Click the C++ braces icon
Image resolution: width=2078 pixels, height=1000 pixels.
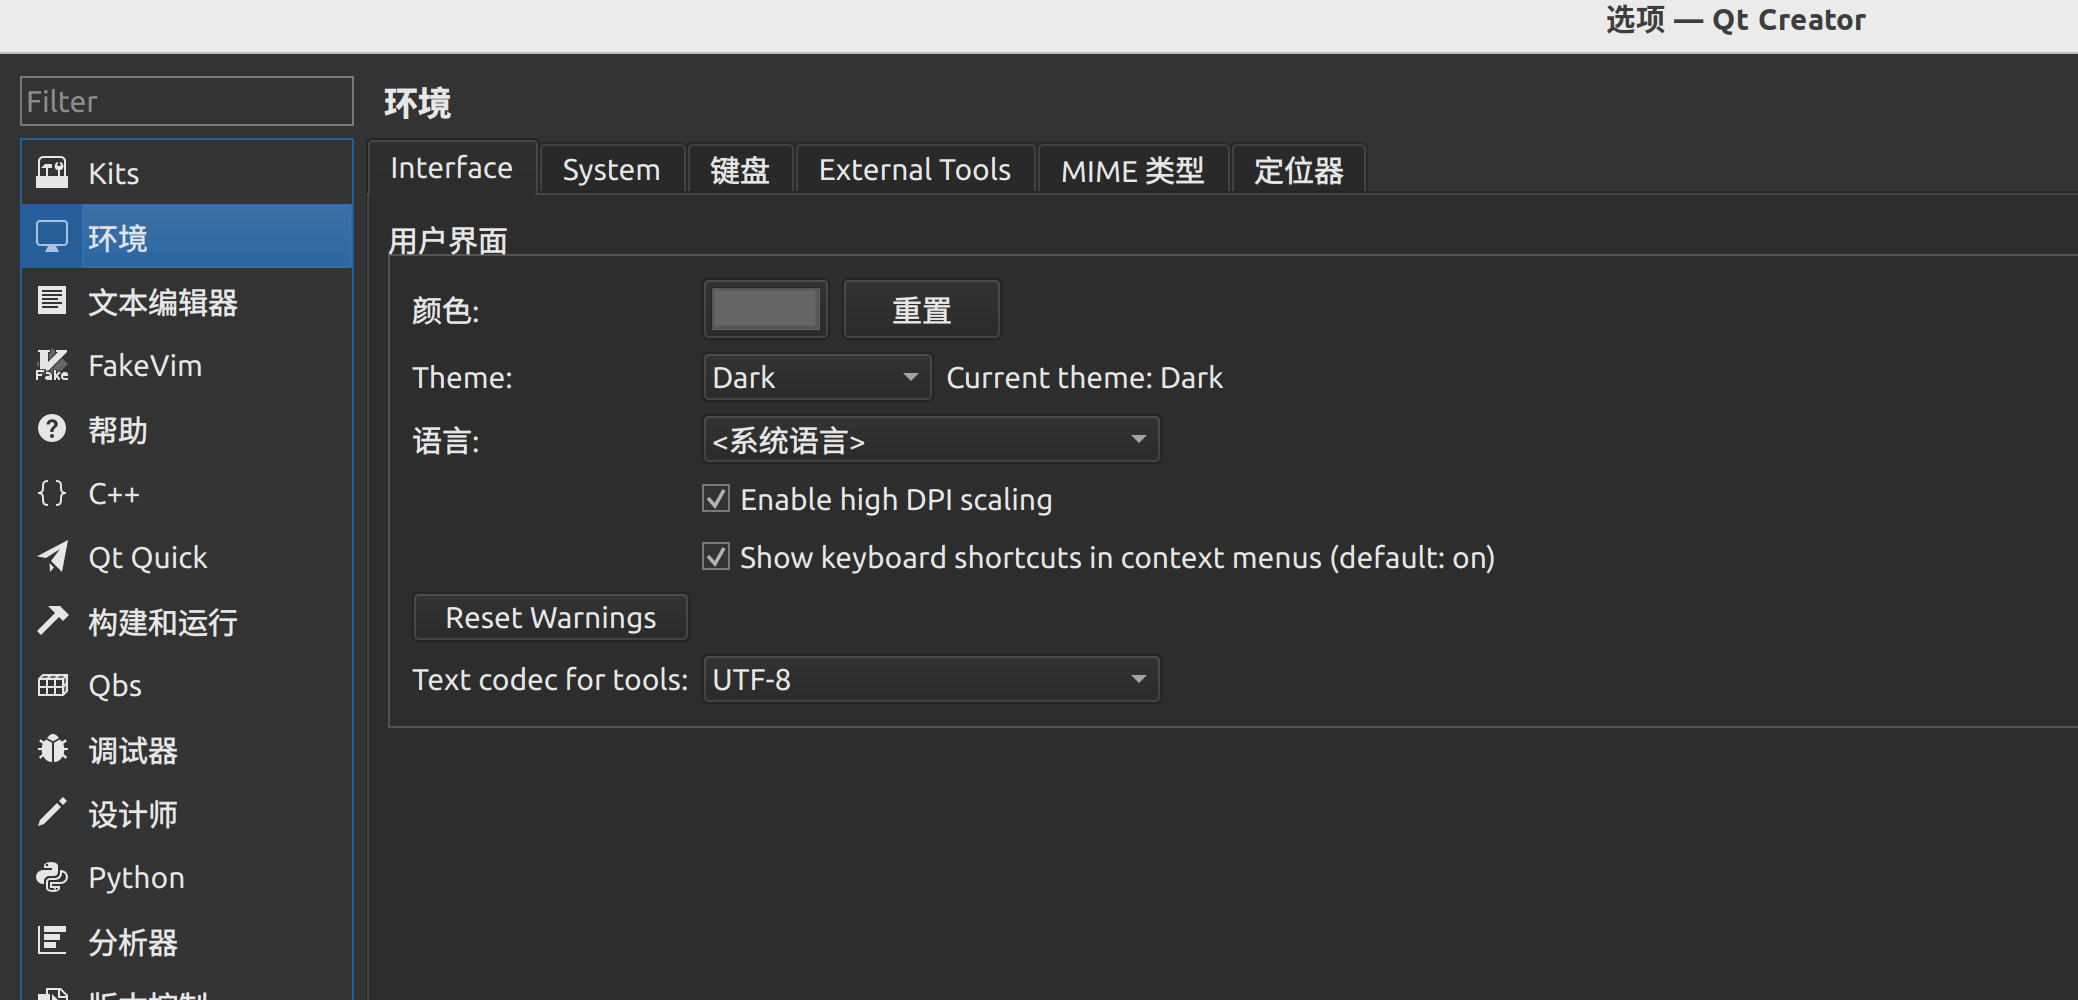[x=52, y=493]
